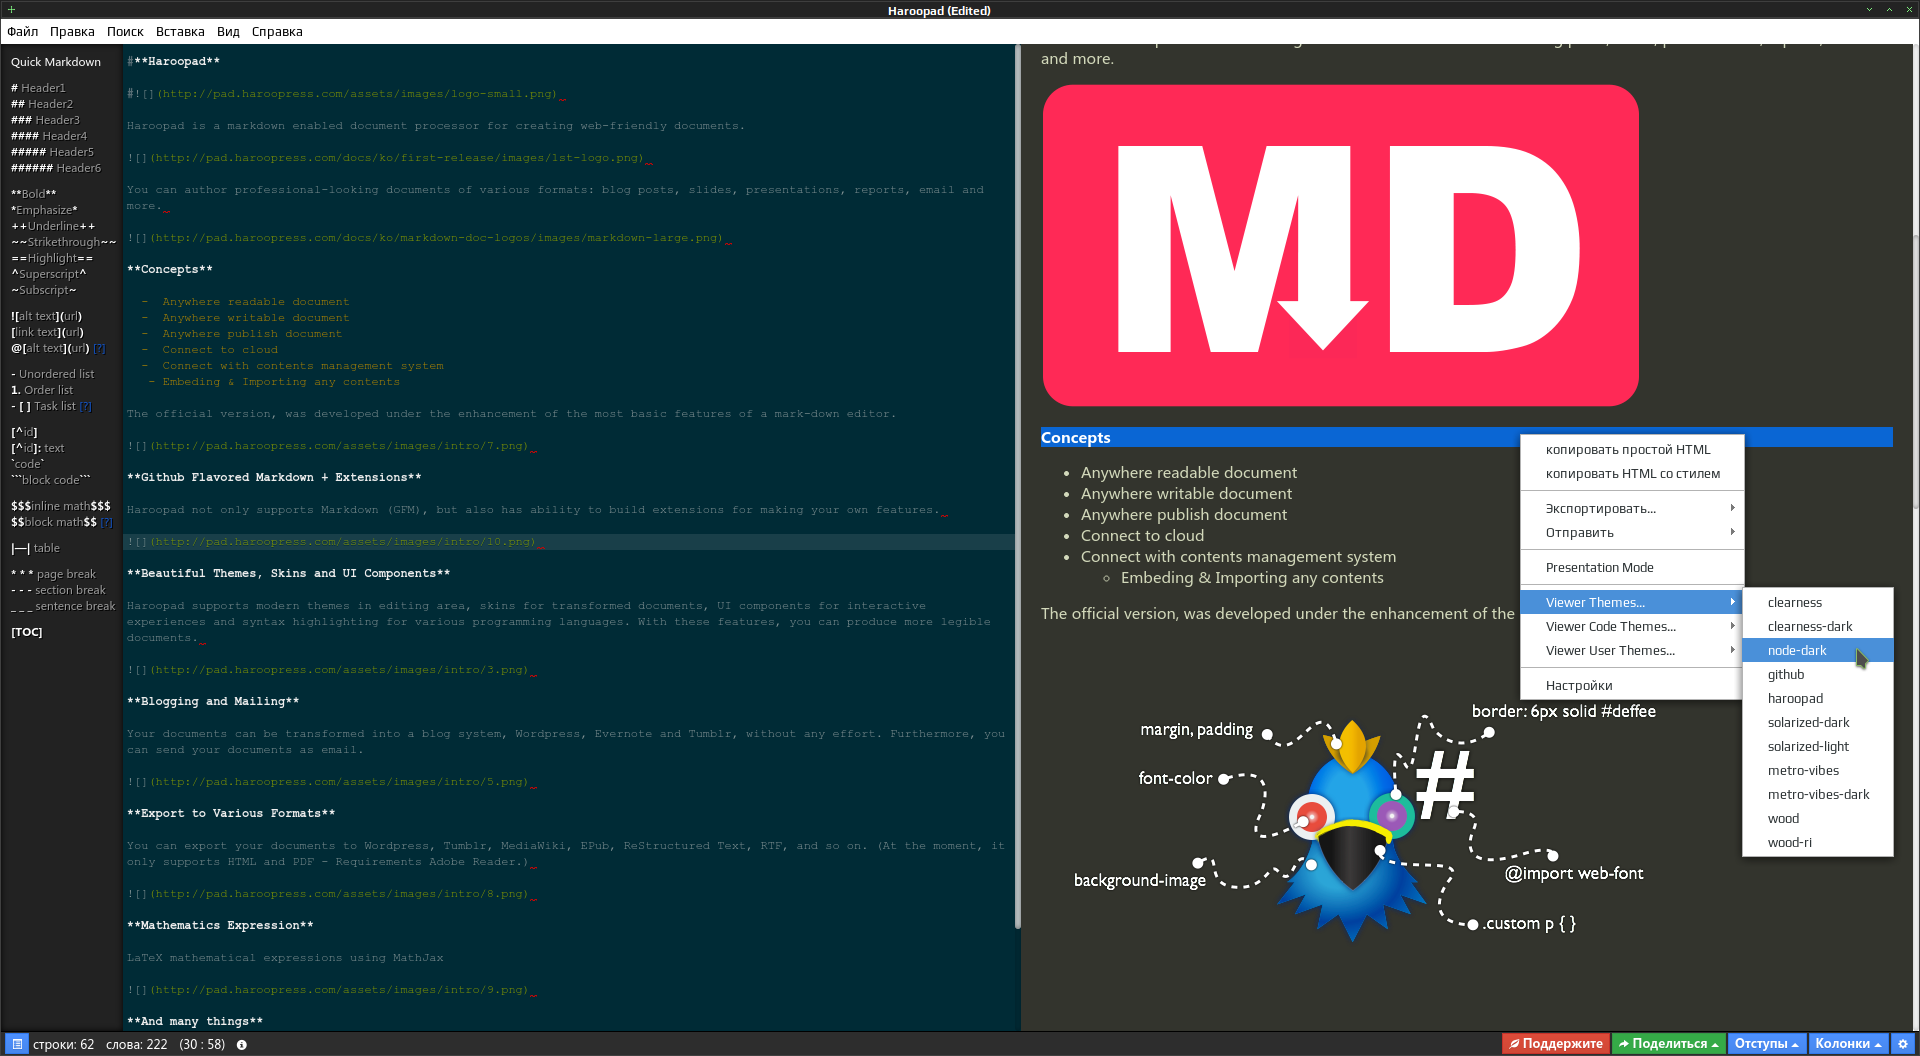
Task: Click the red Поддержите button
Action: 1556,1044
